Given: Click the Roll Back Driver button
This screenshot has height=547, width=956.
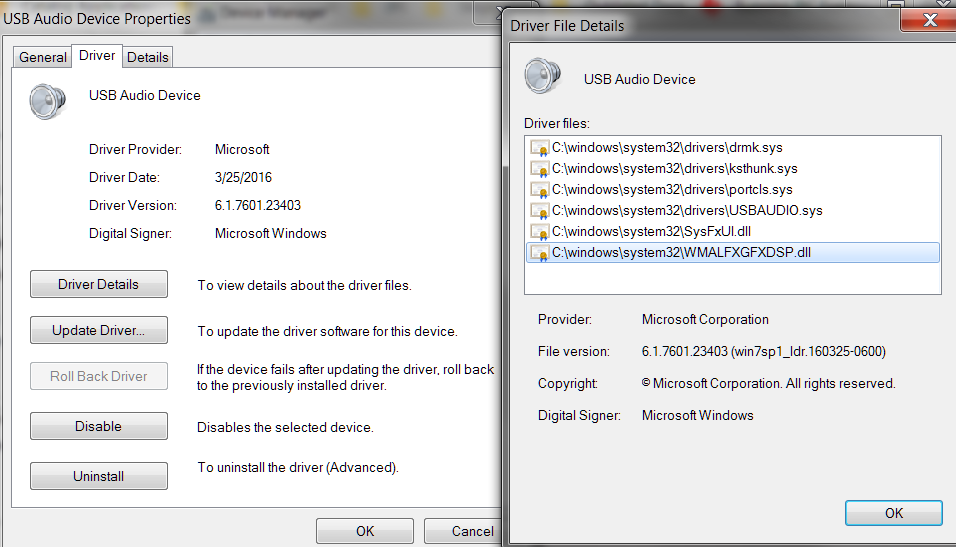Looking at the screenshot, I should tap(99, 376).
